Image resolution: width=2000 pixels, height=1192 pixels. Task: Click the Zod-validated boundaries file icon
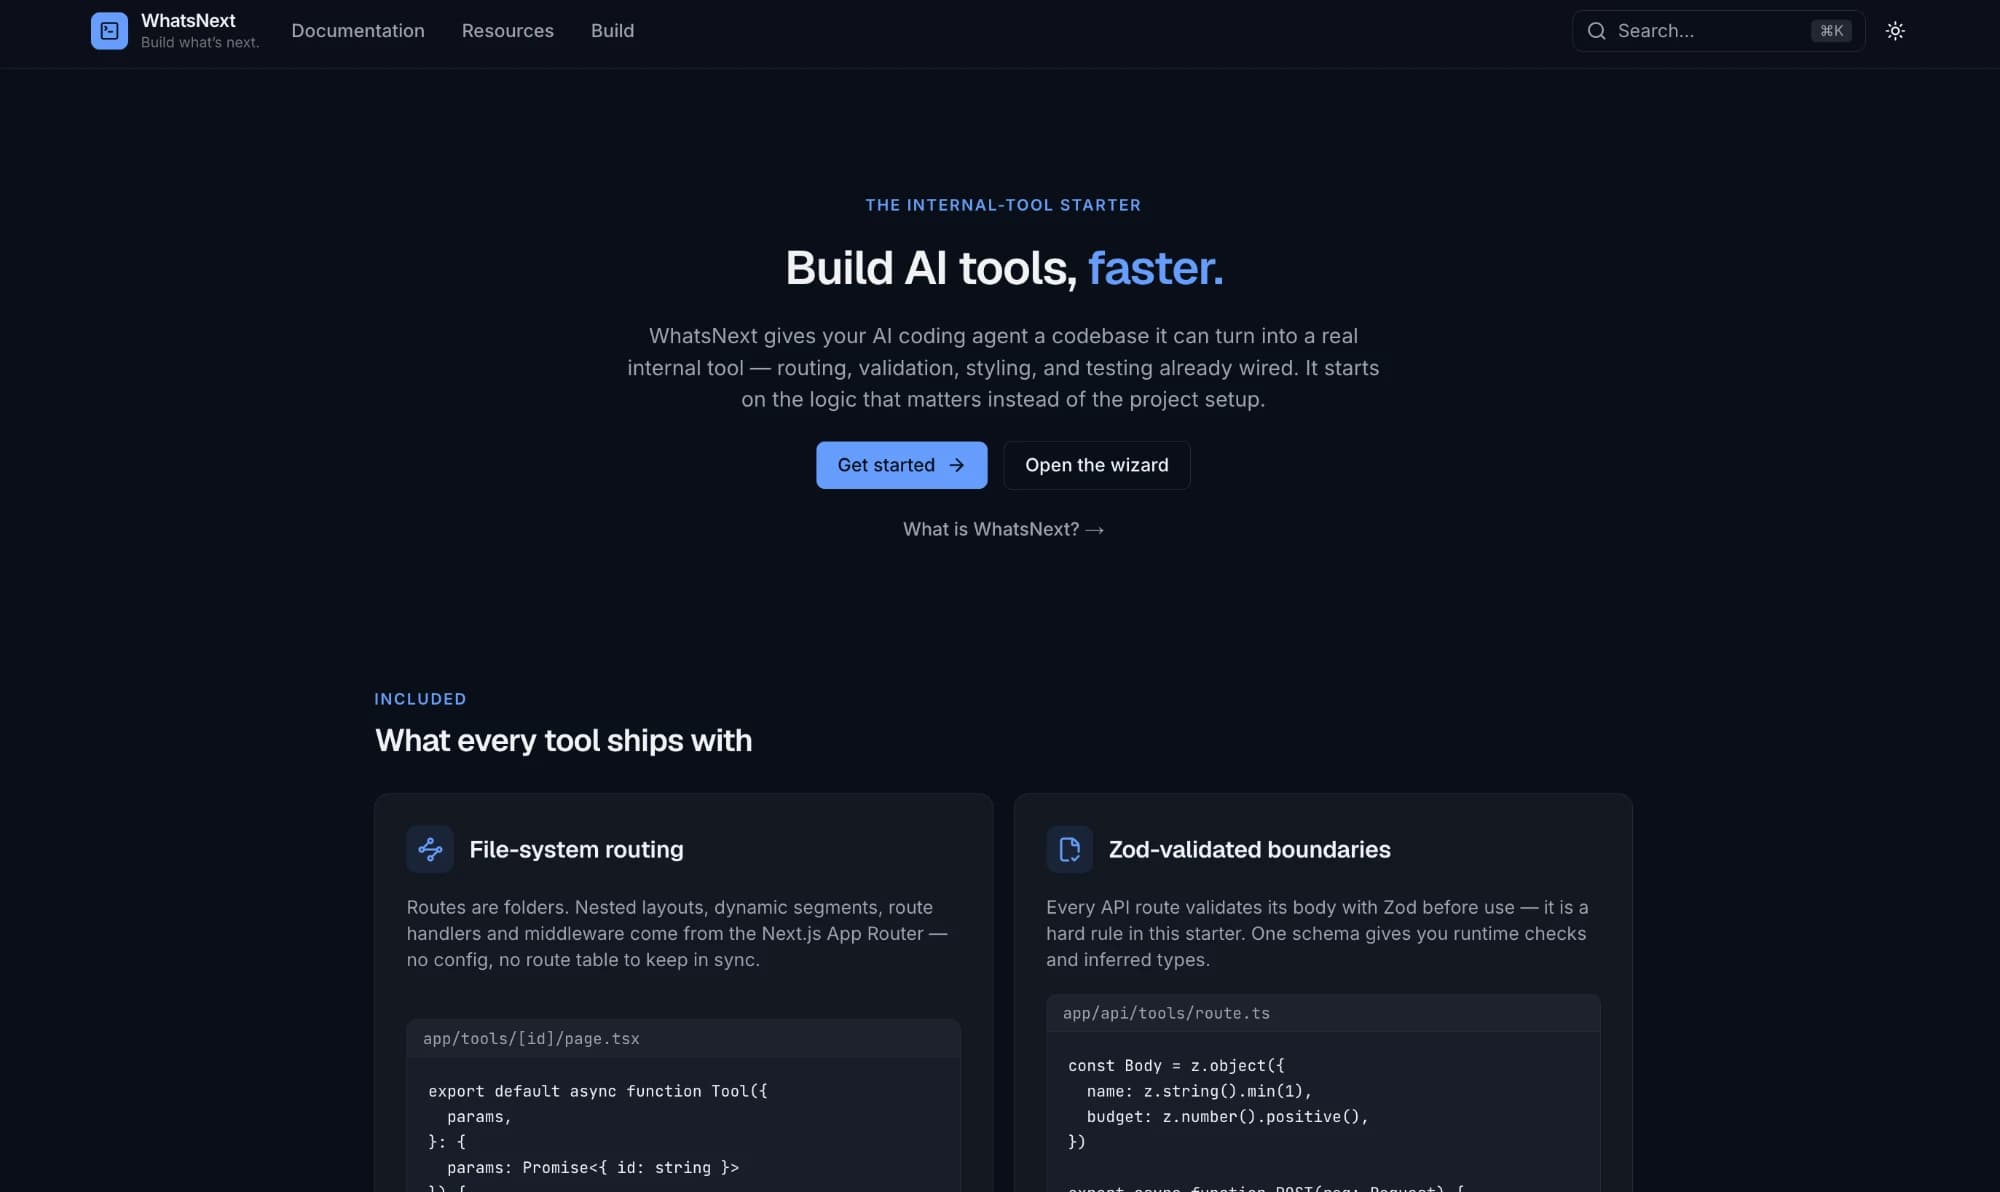point(1070,849)
